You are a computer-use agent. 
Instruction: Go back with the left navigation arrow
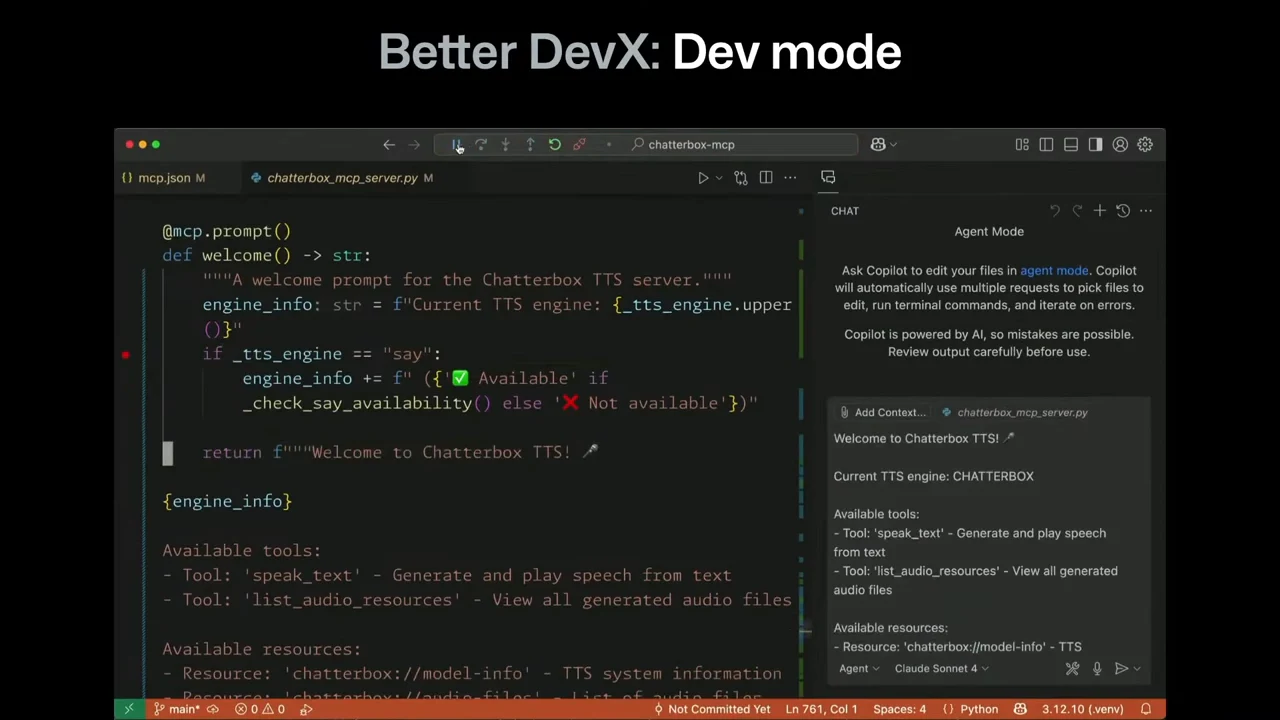[389, 145]
